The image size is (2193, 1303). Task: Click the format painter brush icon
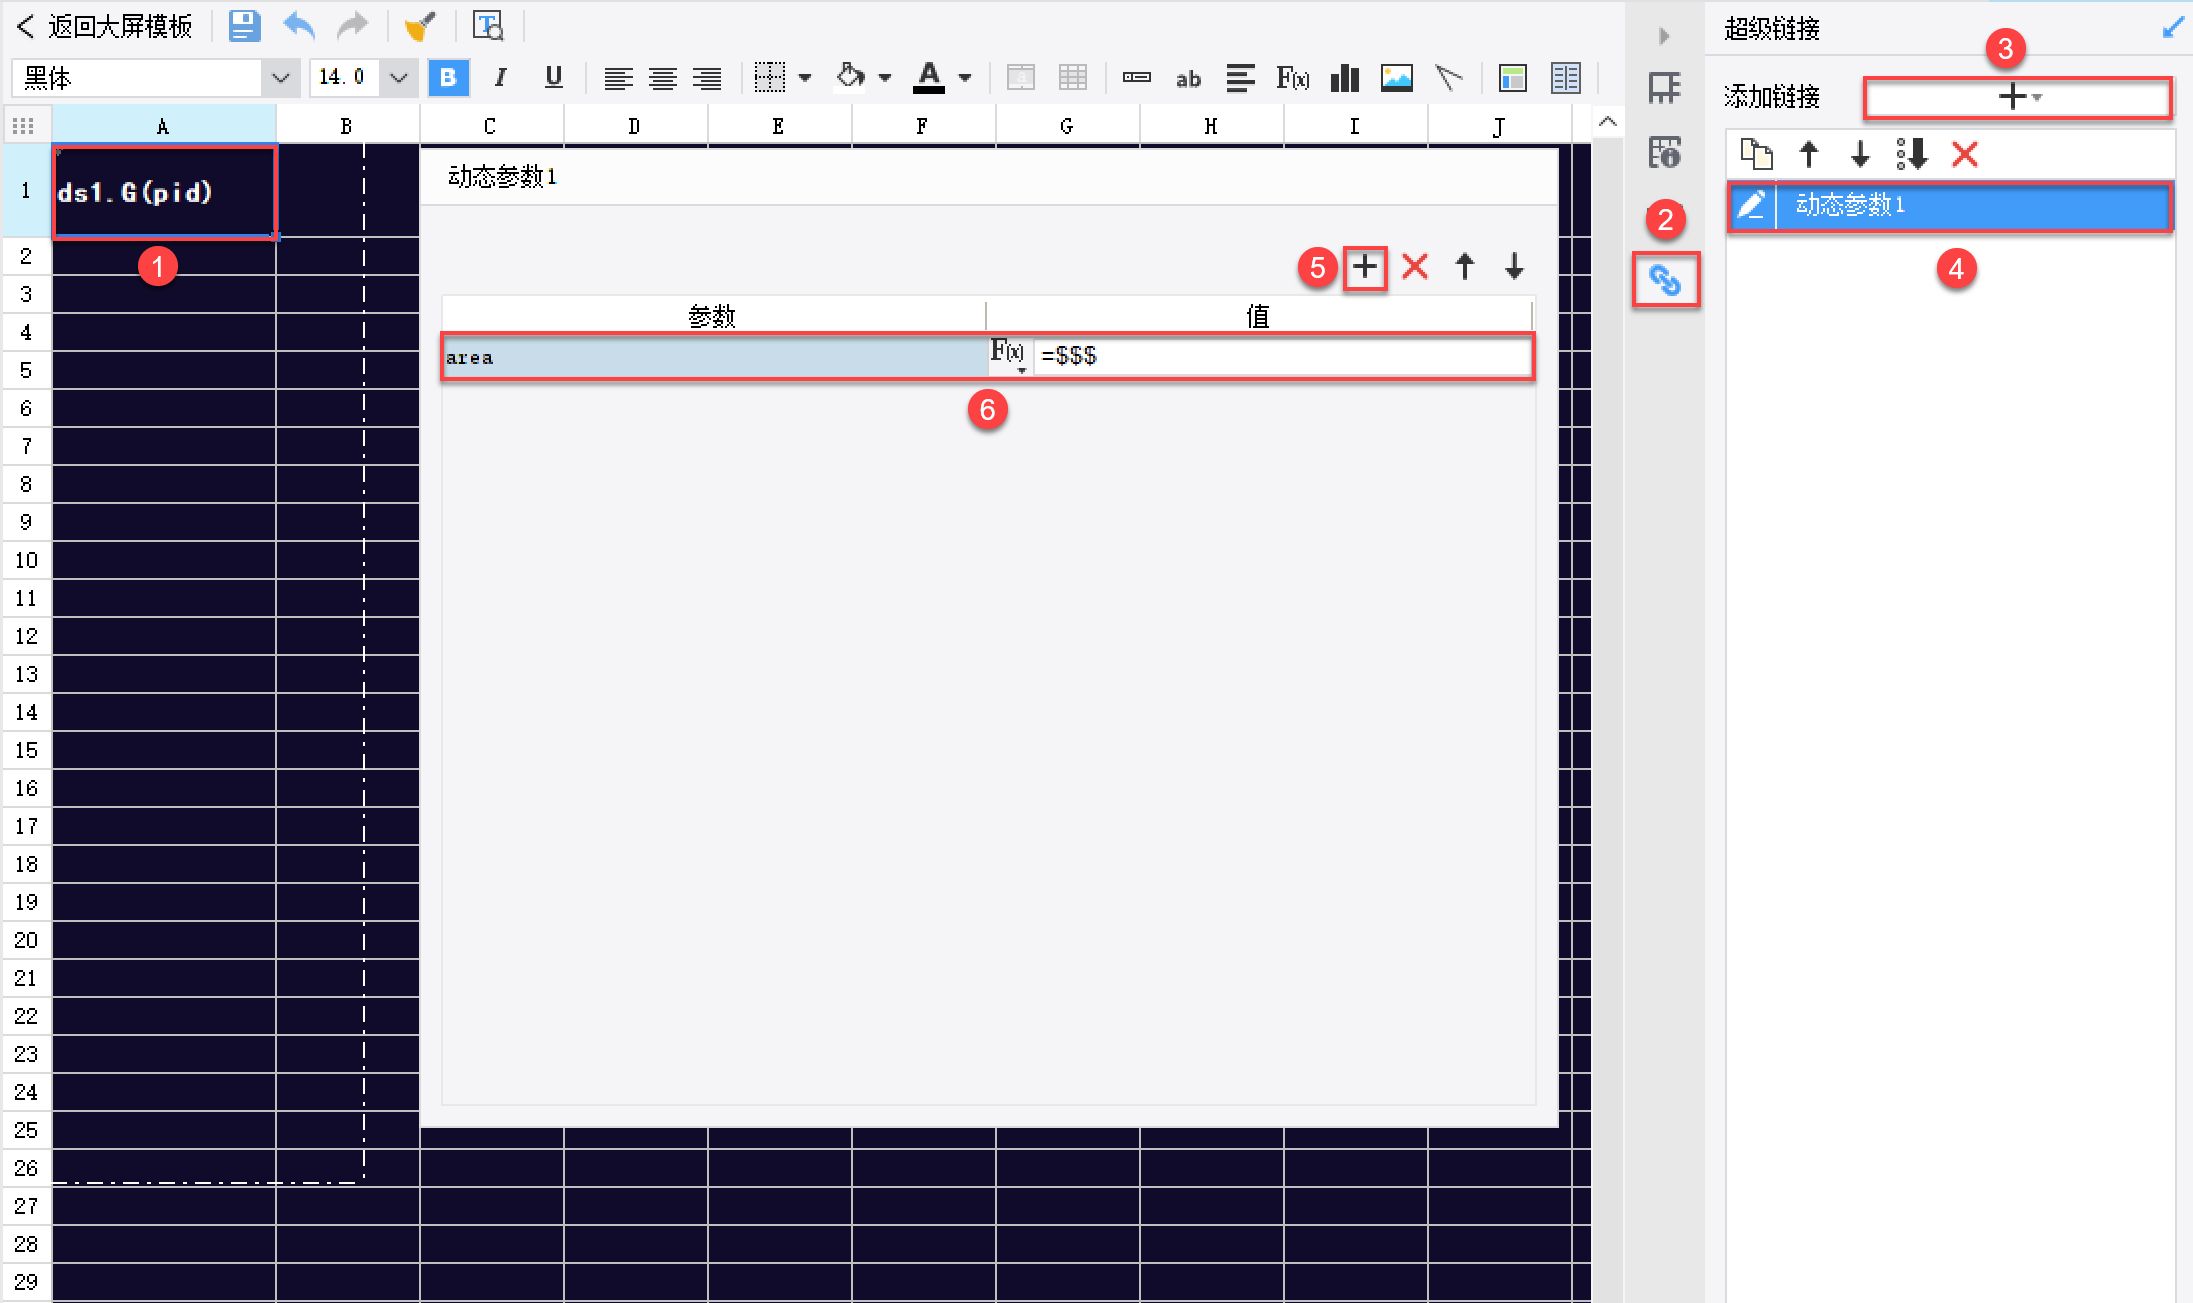click(x=420, y=26)
